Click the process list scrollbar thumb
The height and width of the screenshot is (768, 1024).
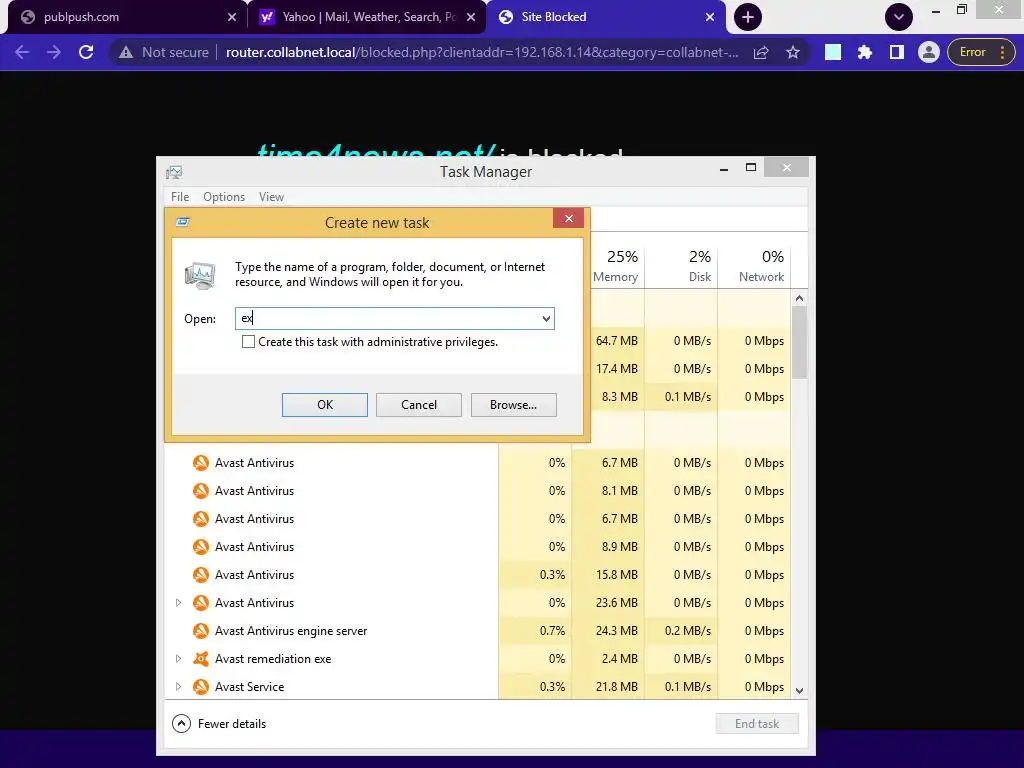(x=799, y=342)
